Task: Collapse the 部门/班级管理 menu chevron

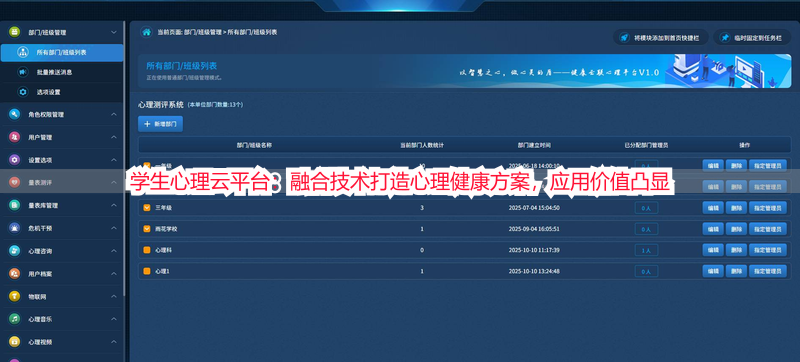Action: pos(114,32)
